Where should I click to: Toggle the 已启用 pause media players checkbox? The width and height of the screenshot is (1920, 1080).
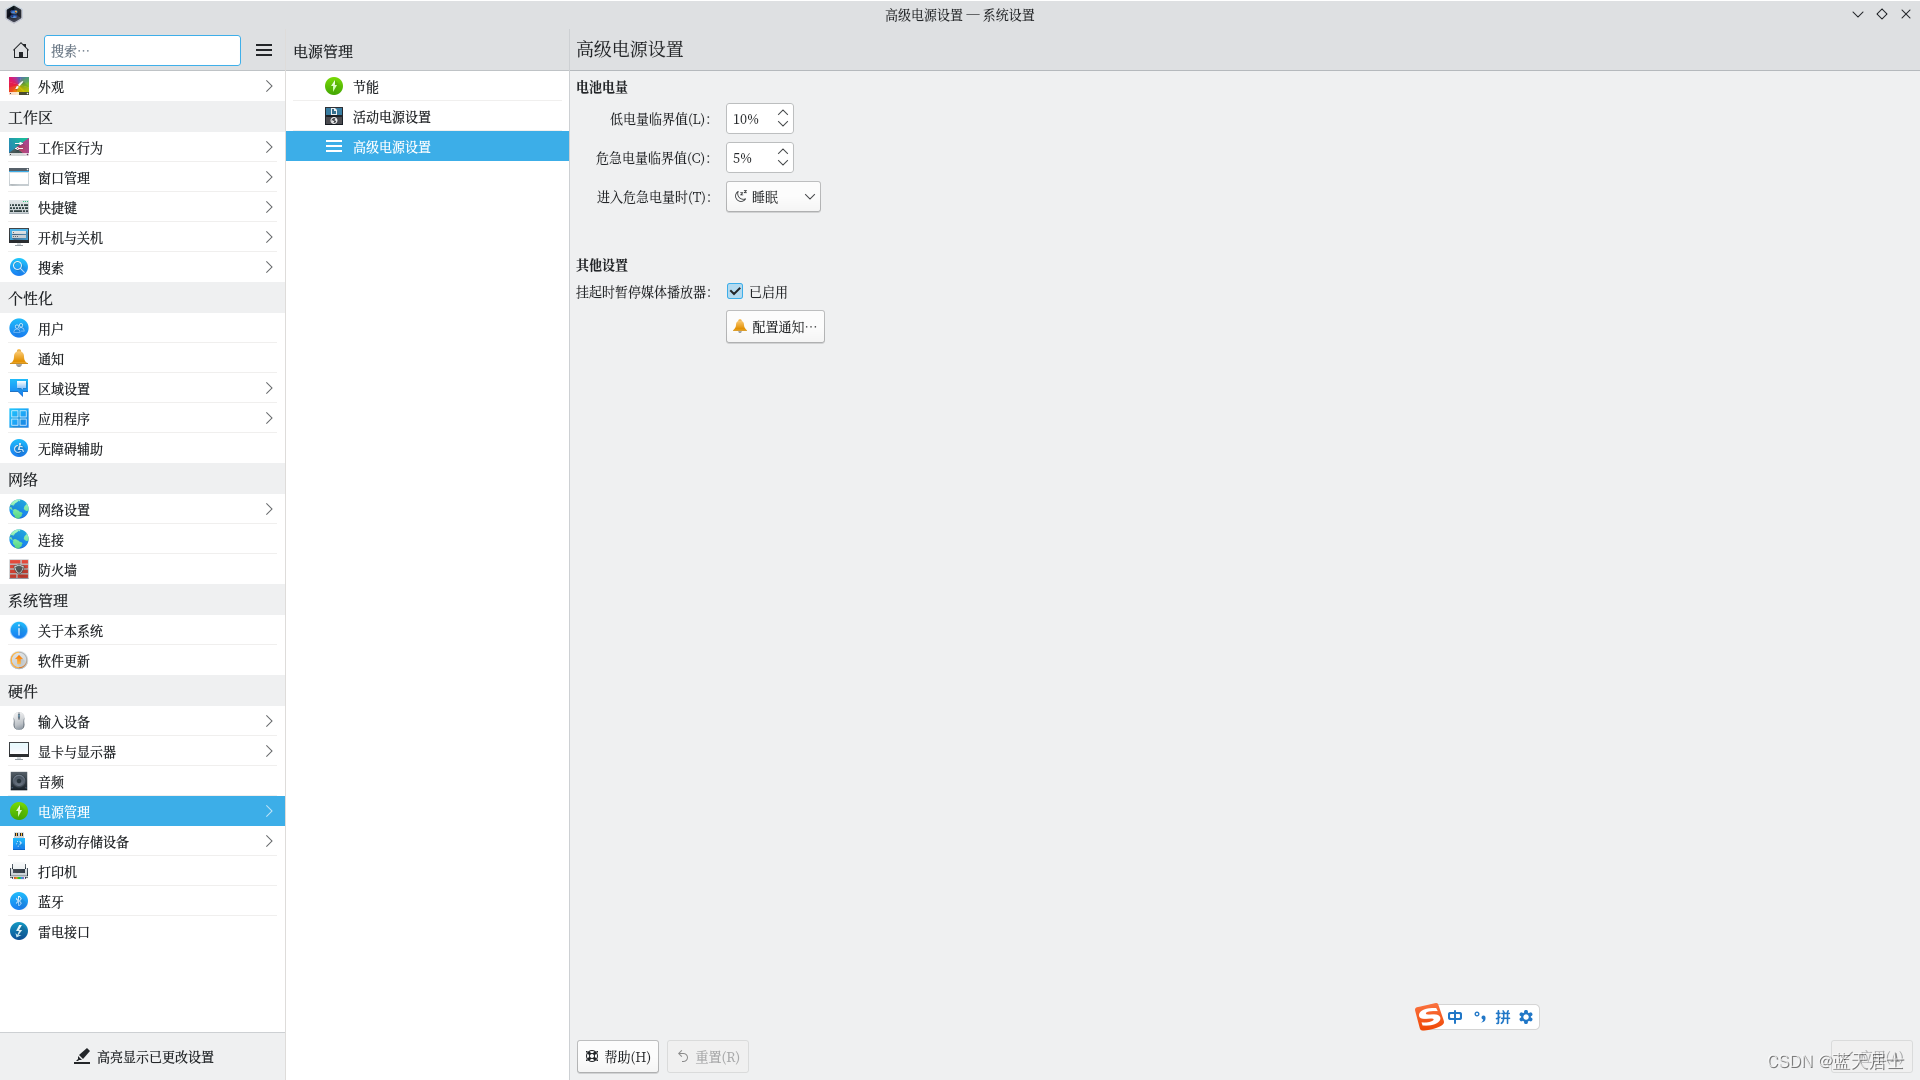735,291
